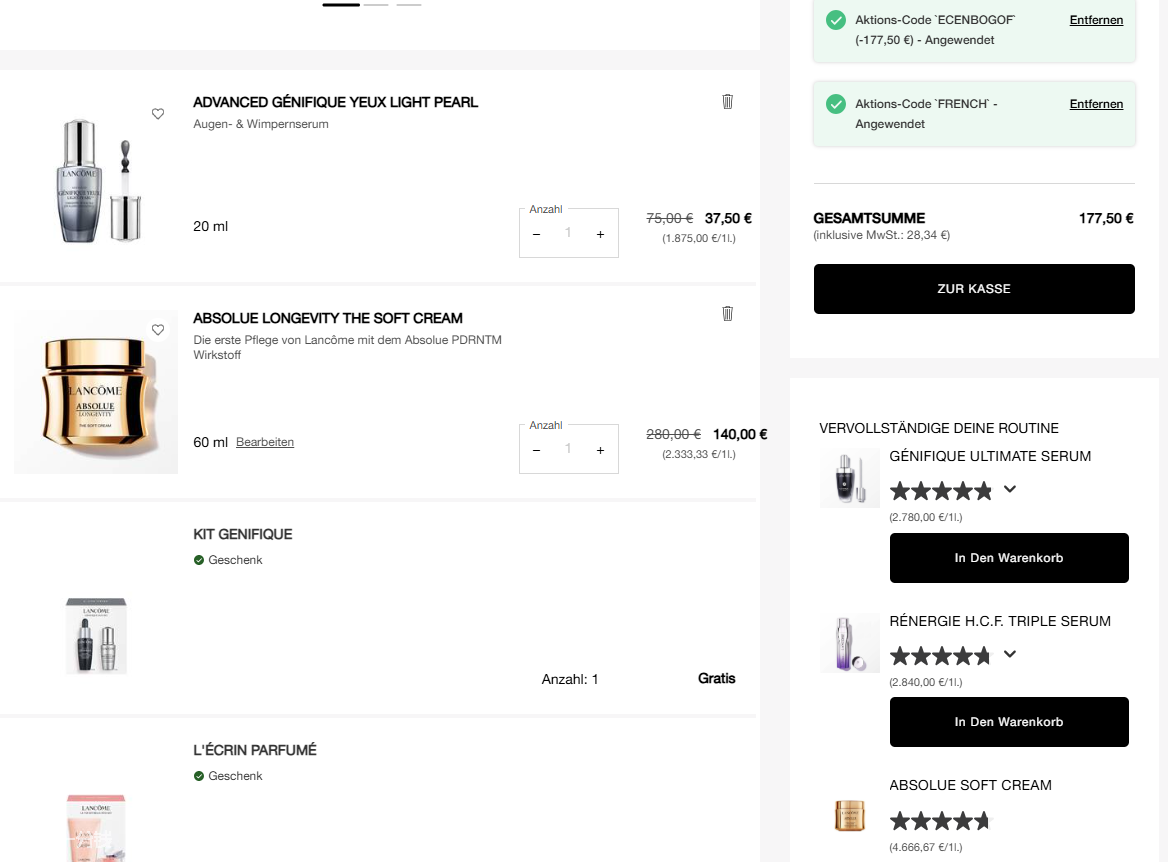Decrease quantity of Absolue Longevity Soft Cream

(x=537, y=450)
